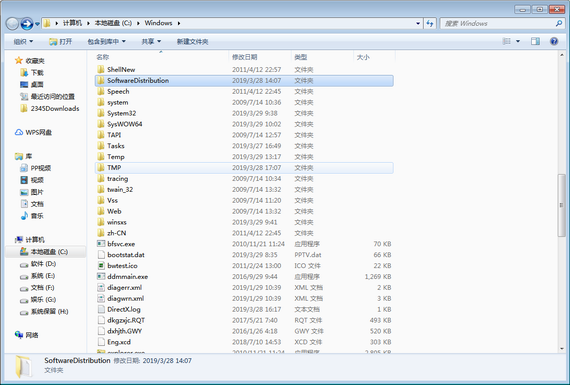Toggle the preview pane icon
The width and height of the screenshot is (570, 385).
point(535,41)
